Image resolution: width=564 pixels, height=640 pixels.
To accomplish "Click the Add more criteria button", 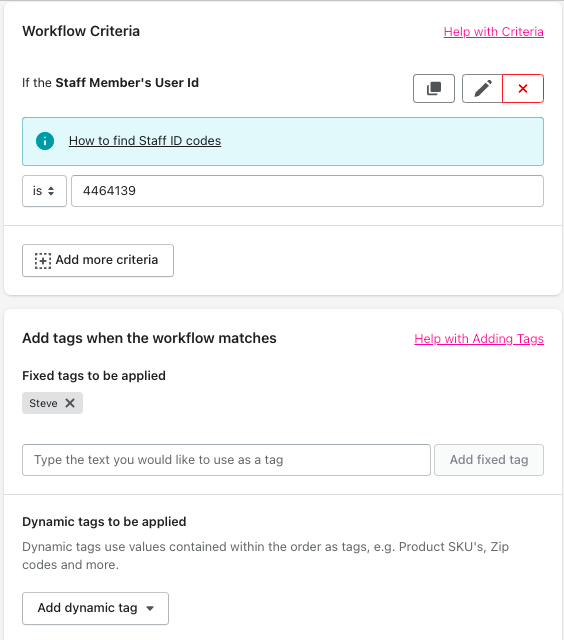I will click(x=98, y=260).
